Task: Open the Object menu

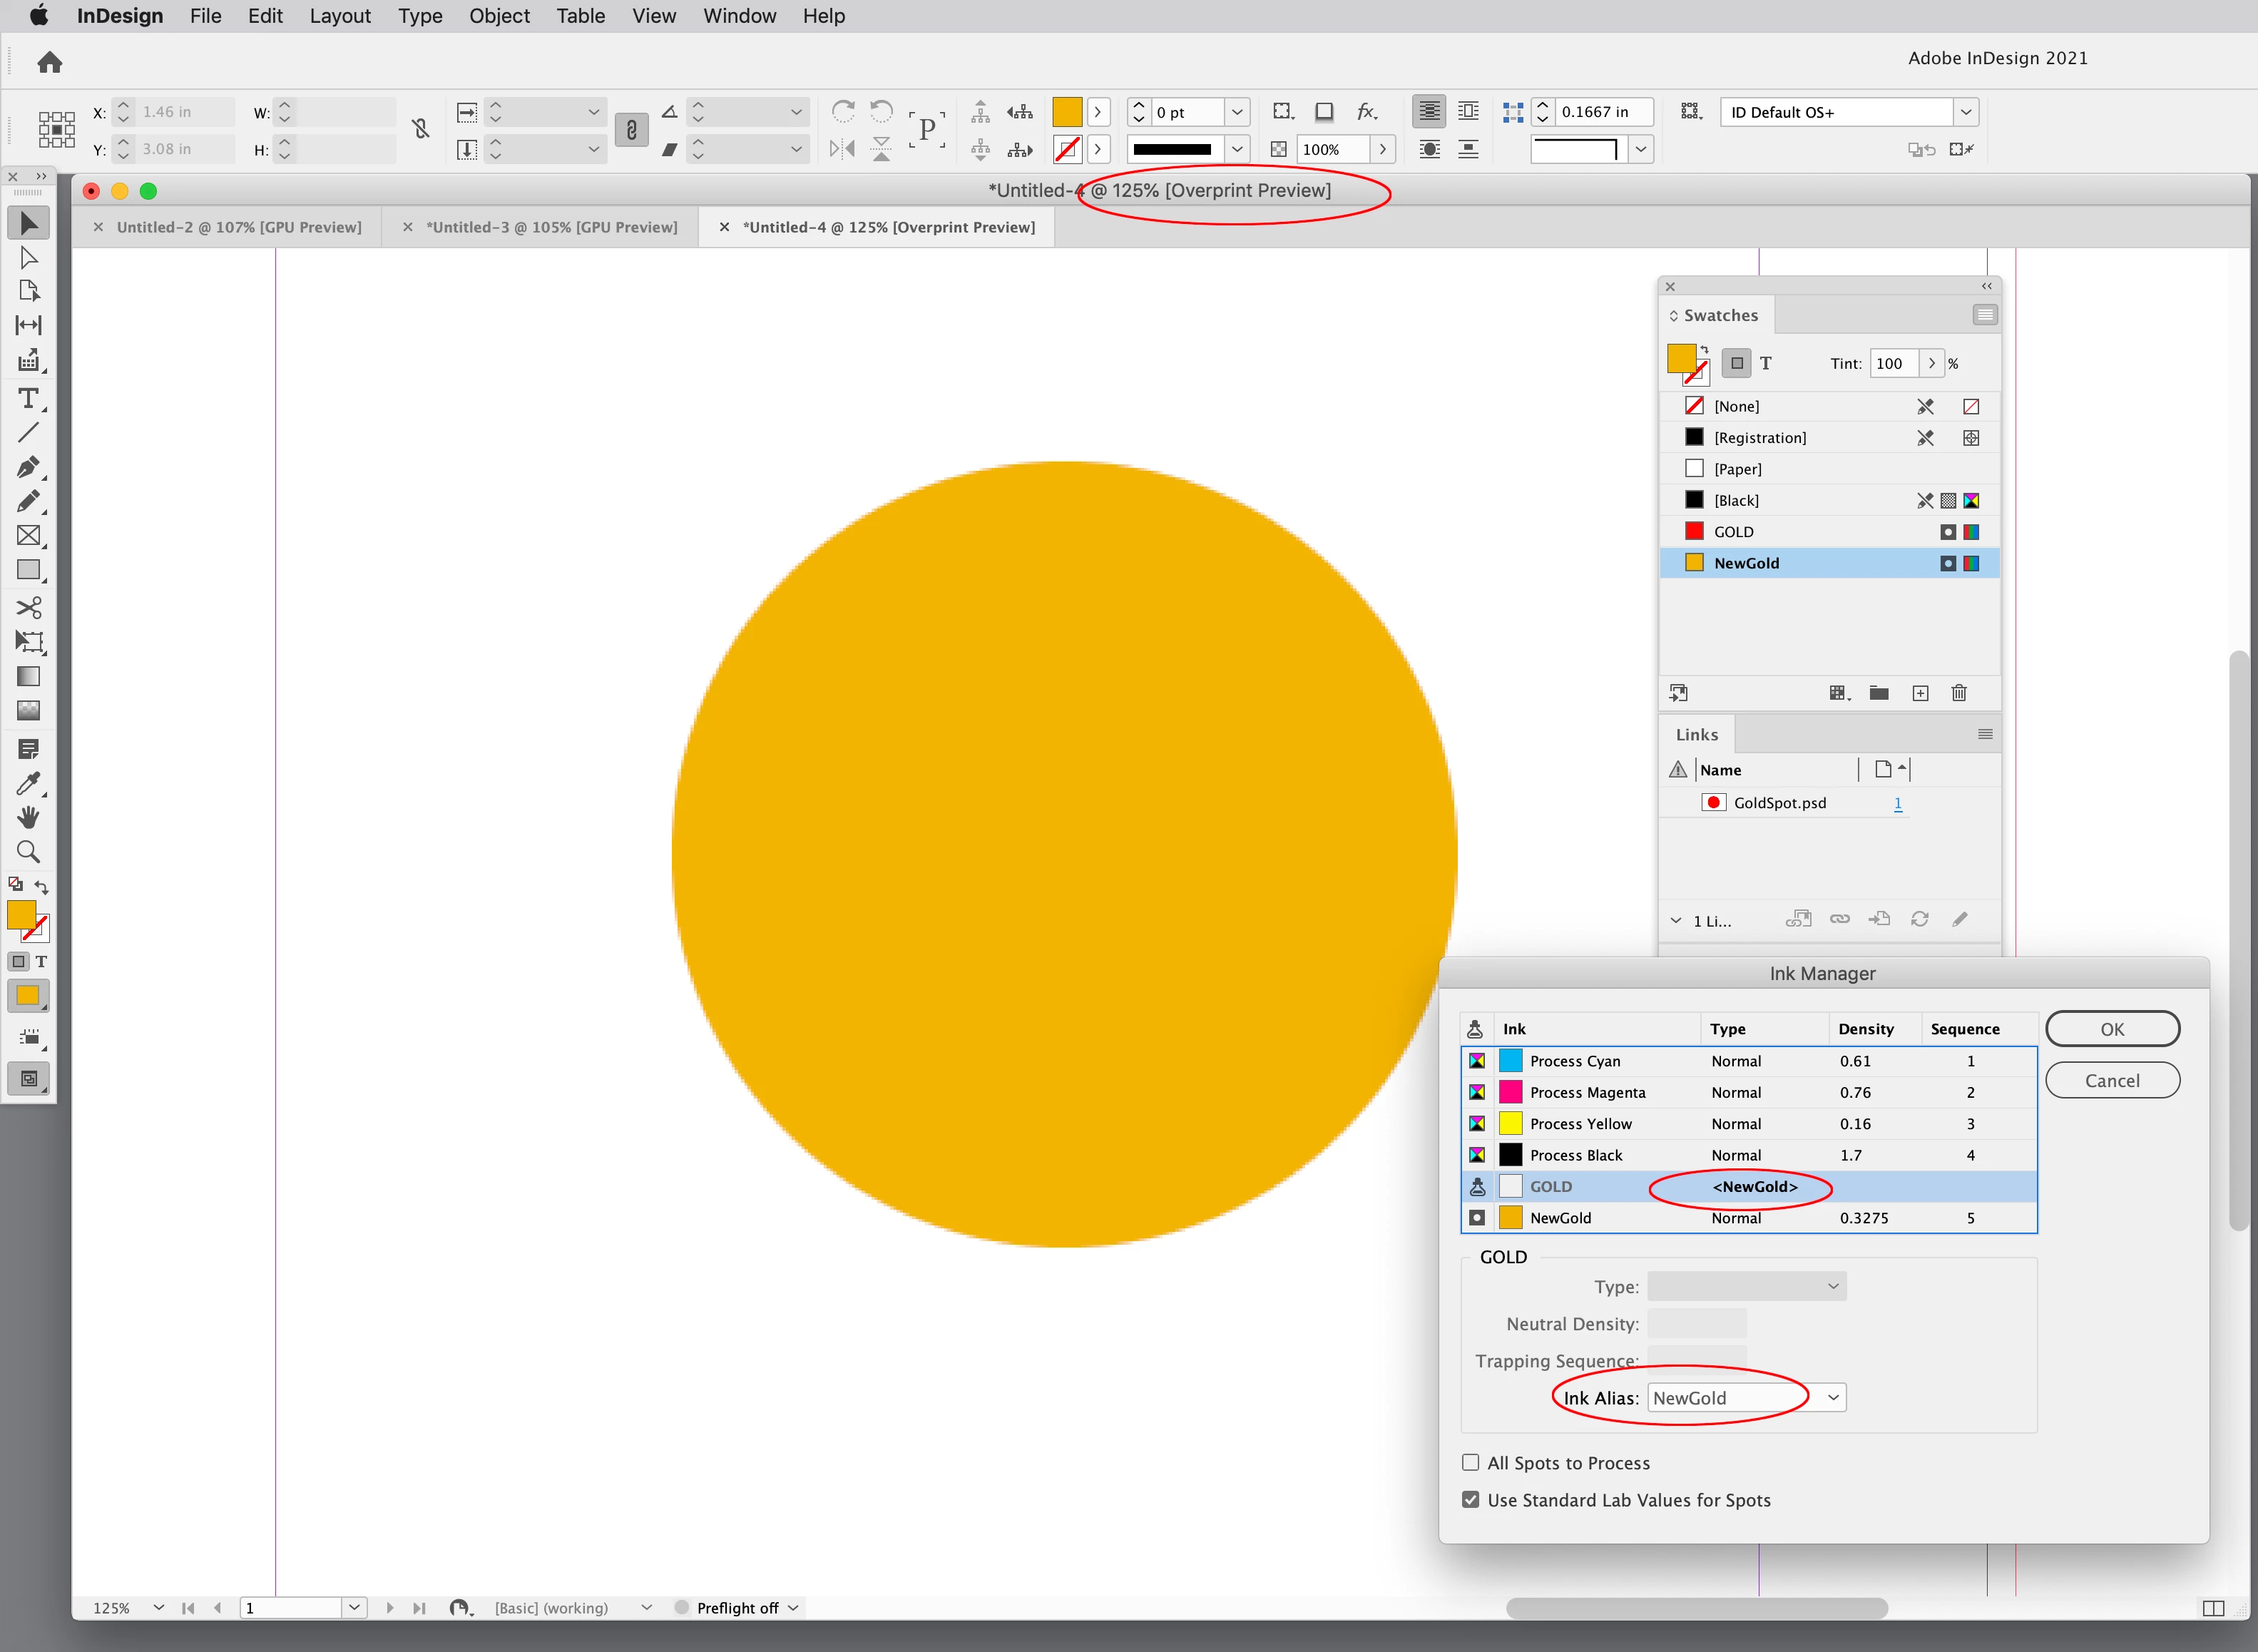Action: pyautogui.click(x=499, y=16)
